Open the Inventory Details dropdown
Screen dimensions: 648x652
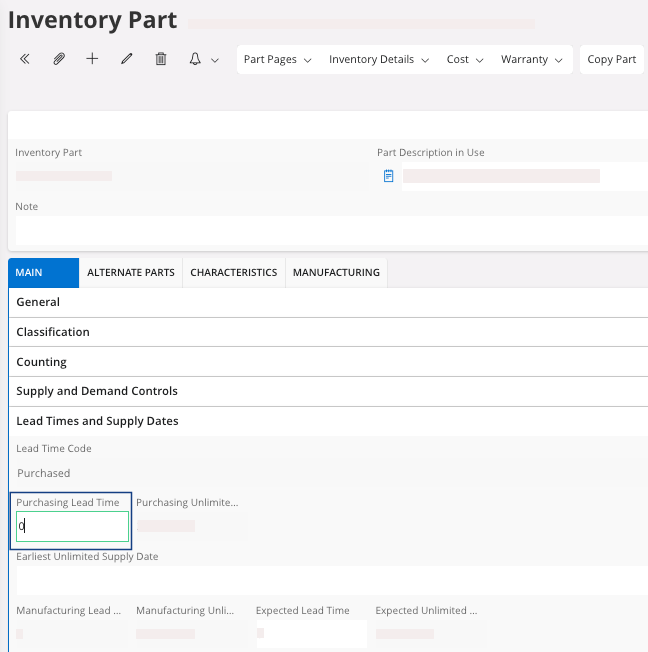379,60
